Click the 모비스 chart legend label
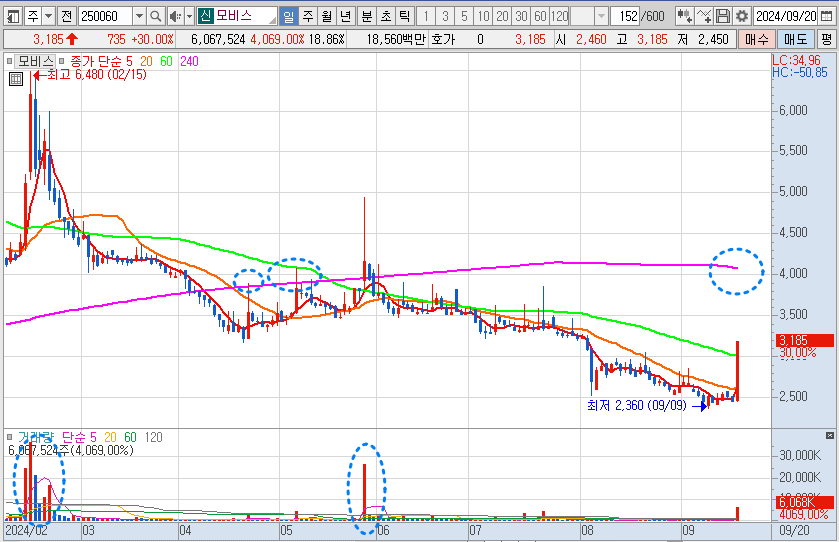 [x=35, y=61]
